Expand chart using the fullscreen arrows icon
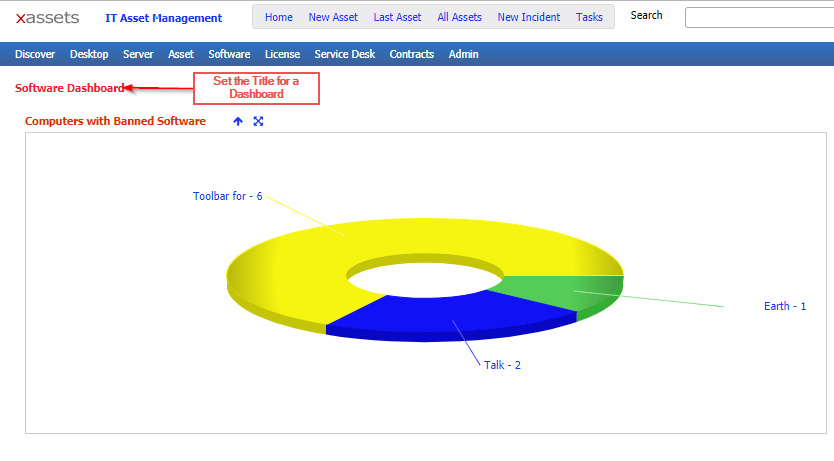The image size is (834, 461). point(258,121)
